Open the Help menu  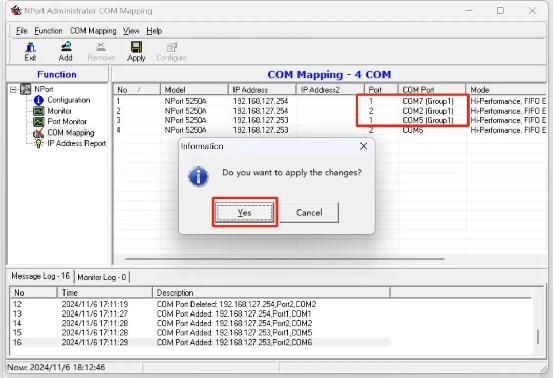pos(154,31)
